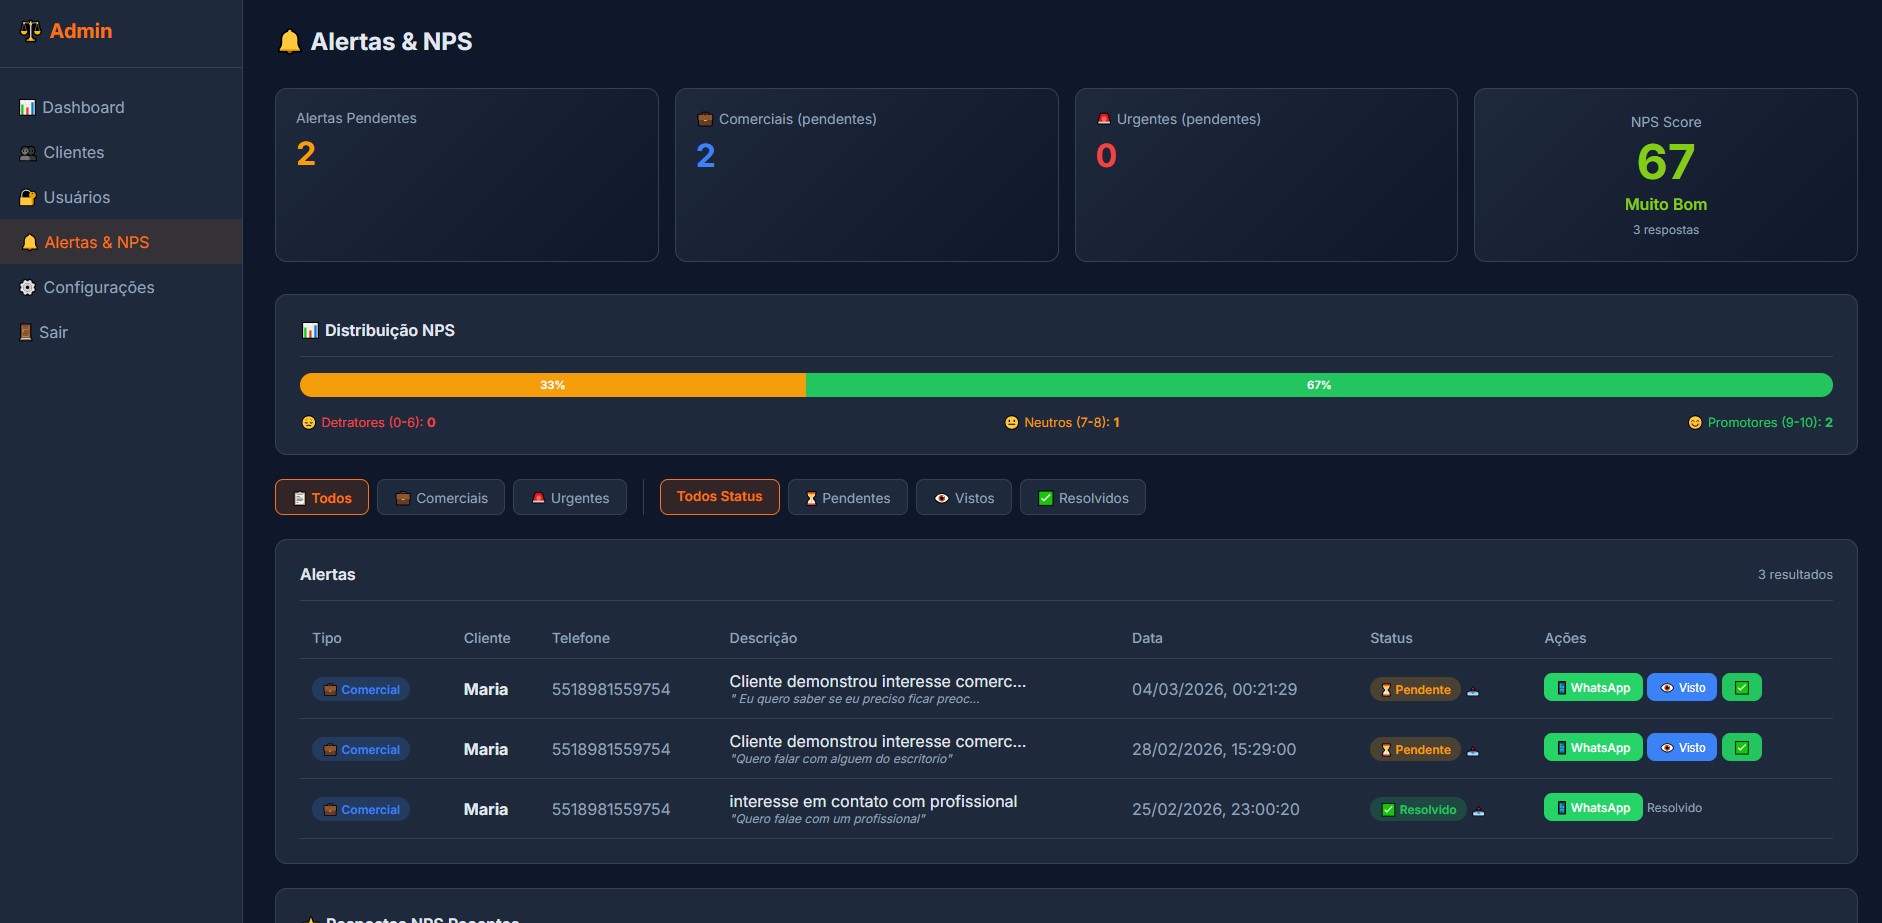Open Dashboard from the sidebar
Screen dimensions: 1882x923
click(83, 107)
